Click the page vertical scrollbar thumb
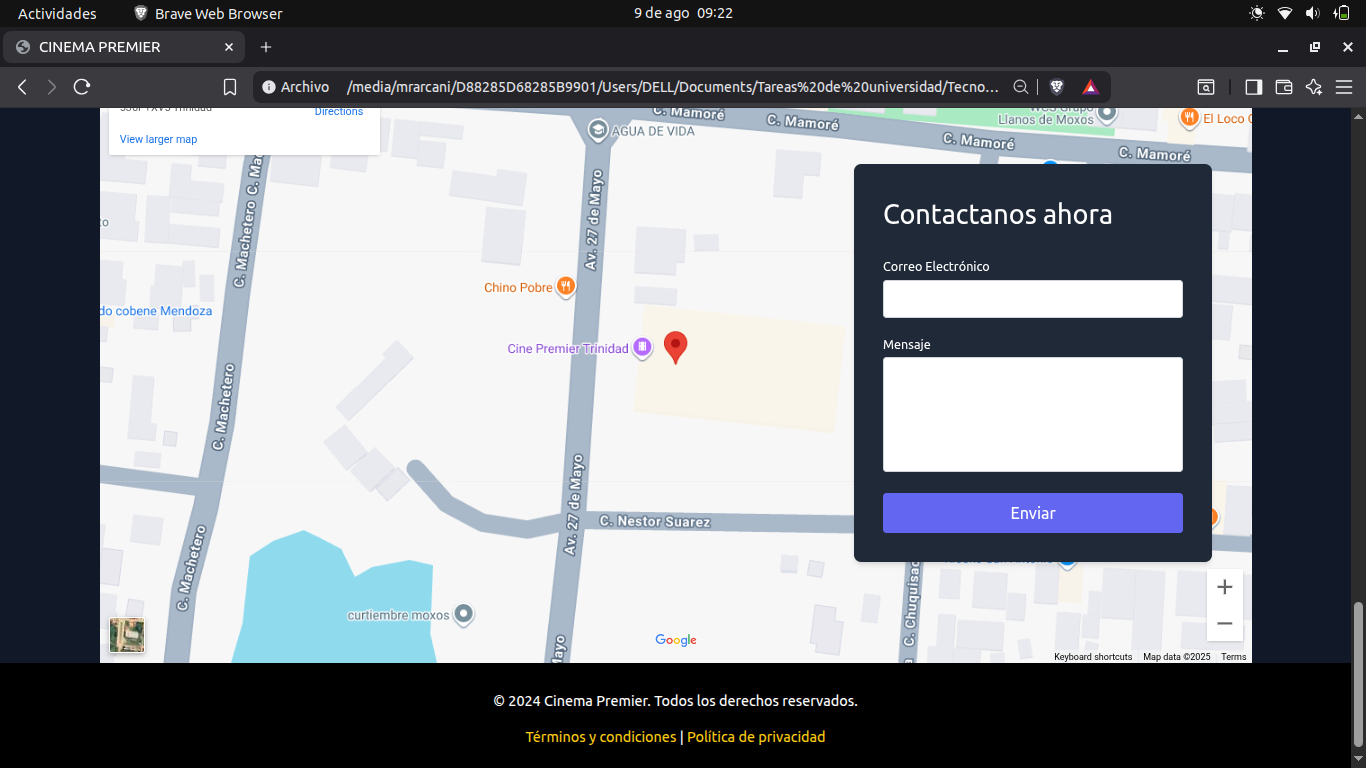The height and width of the screenshot is (768, 1366). tap(1358, 673)
